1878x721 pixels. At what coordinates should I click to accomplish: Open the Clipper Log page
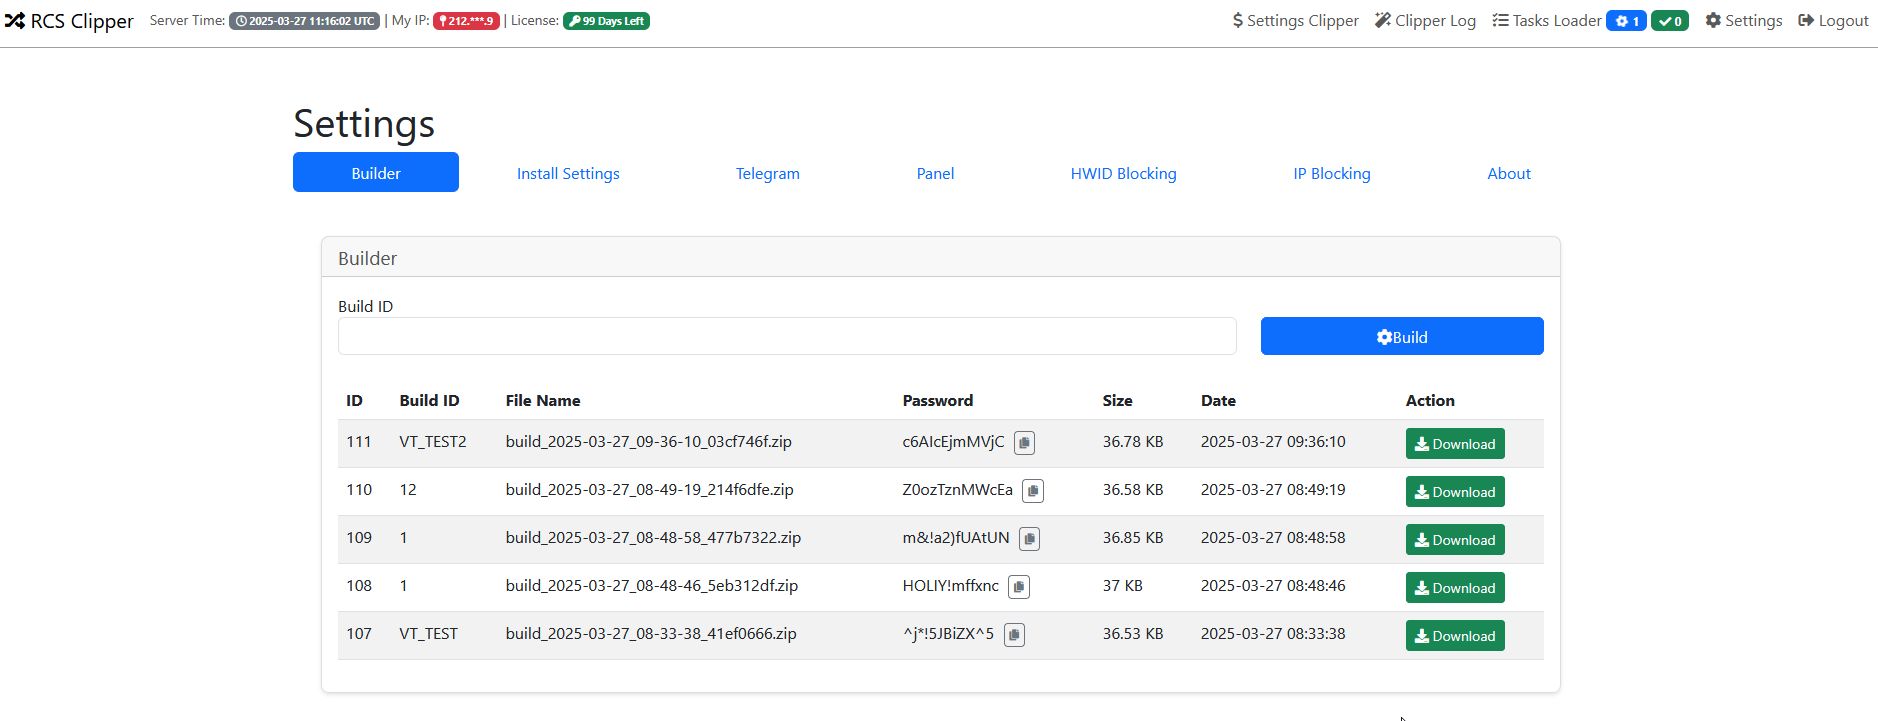tap(1425, 21)
